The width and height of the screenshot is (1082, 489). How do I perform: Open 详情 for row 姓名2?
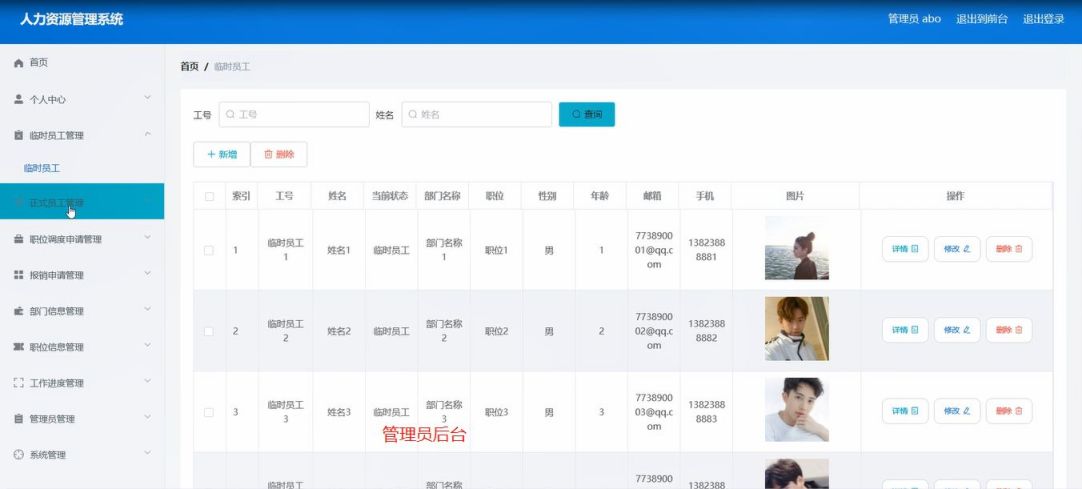(905, 330)
